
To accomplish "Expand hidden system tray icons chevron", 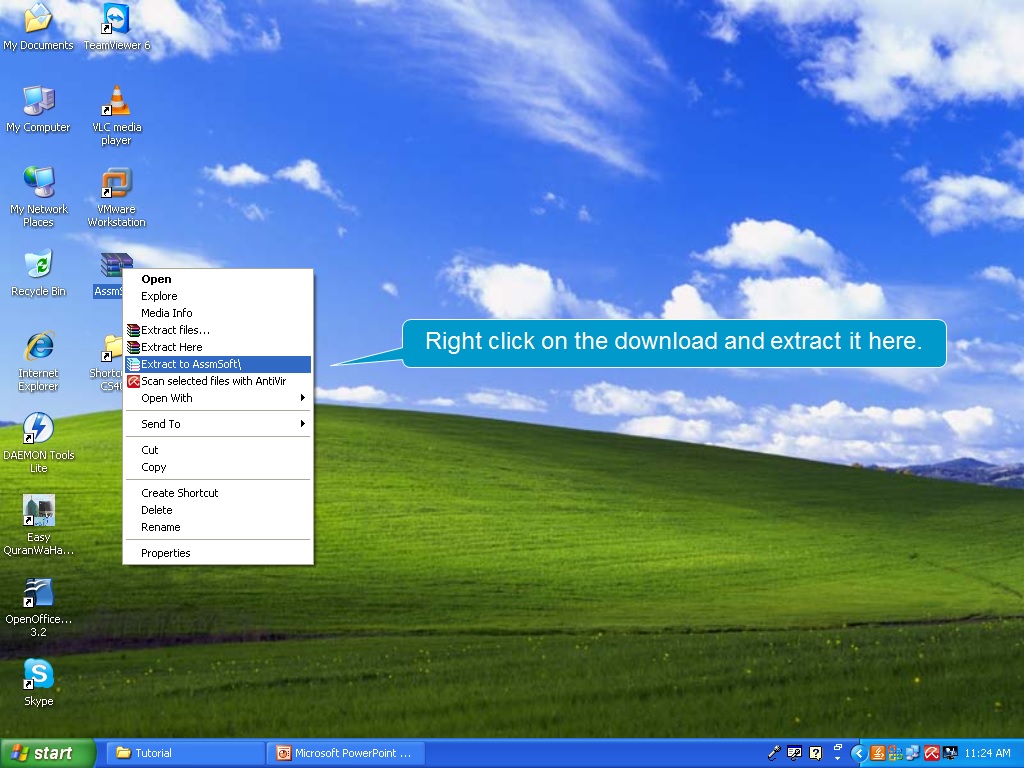I will pos(859,754).
